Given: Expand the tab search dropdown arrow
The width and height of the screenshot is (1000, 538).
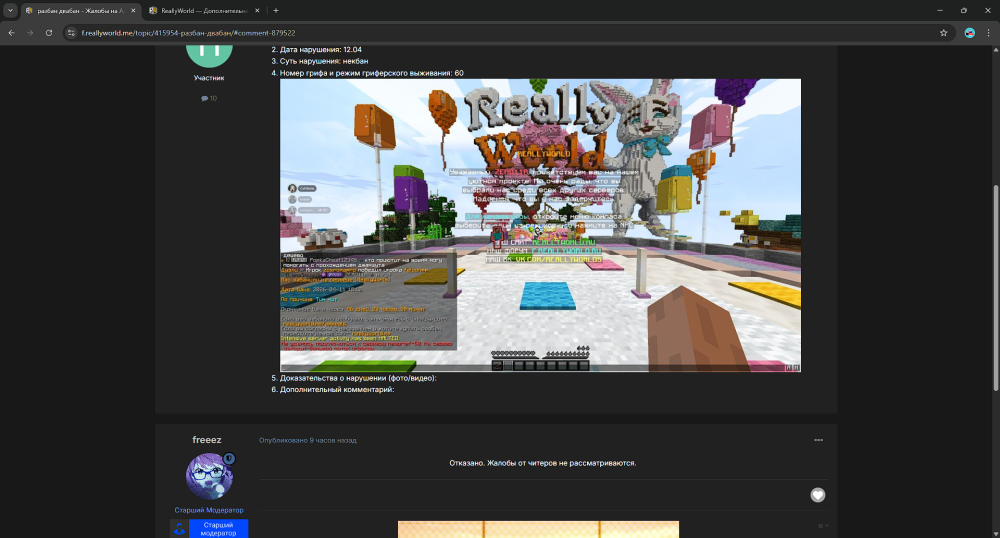Looking at the screenshot, I should (10, 10).
